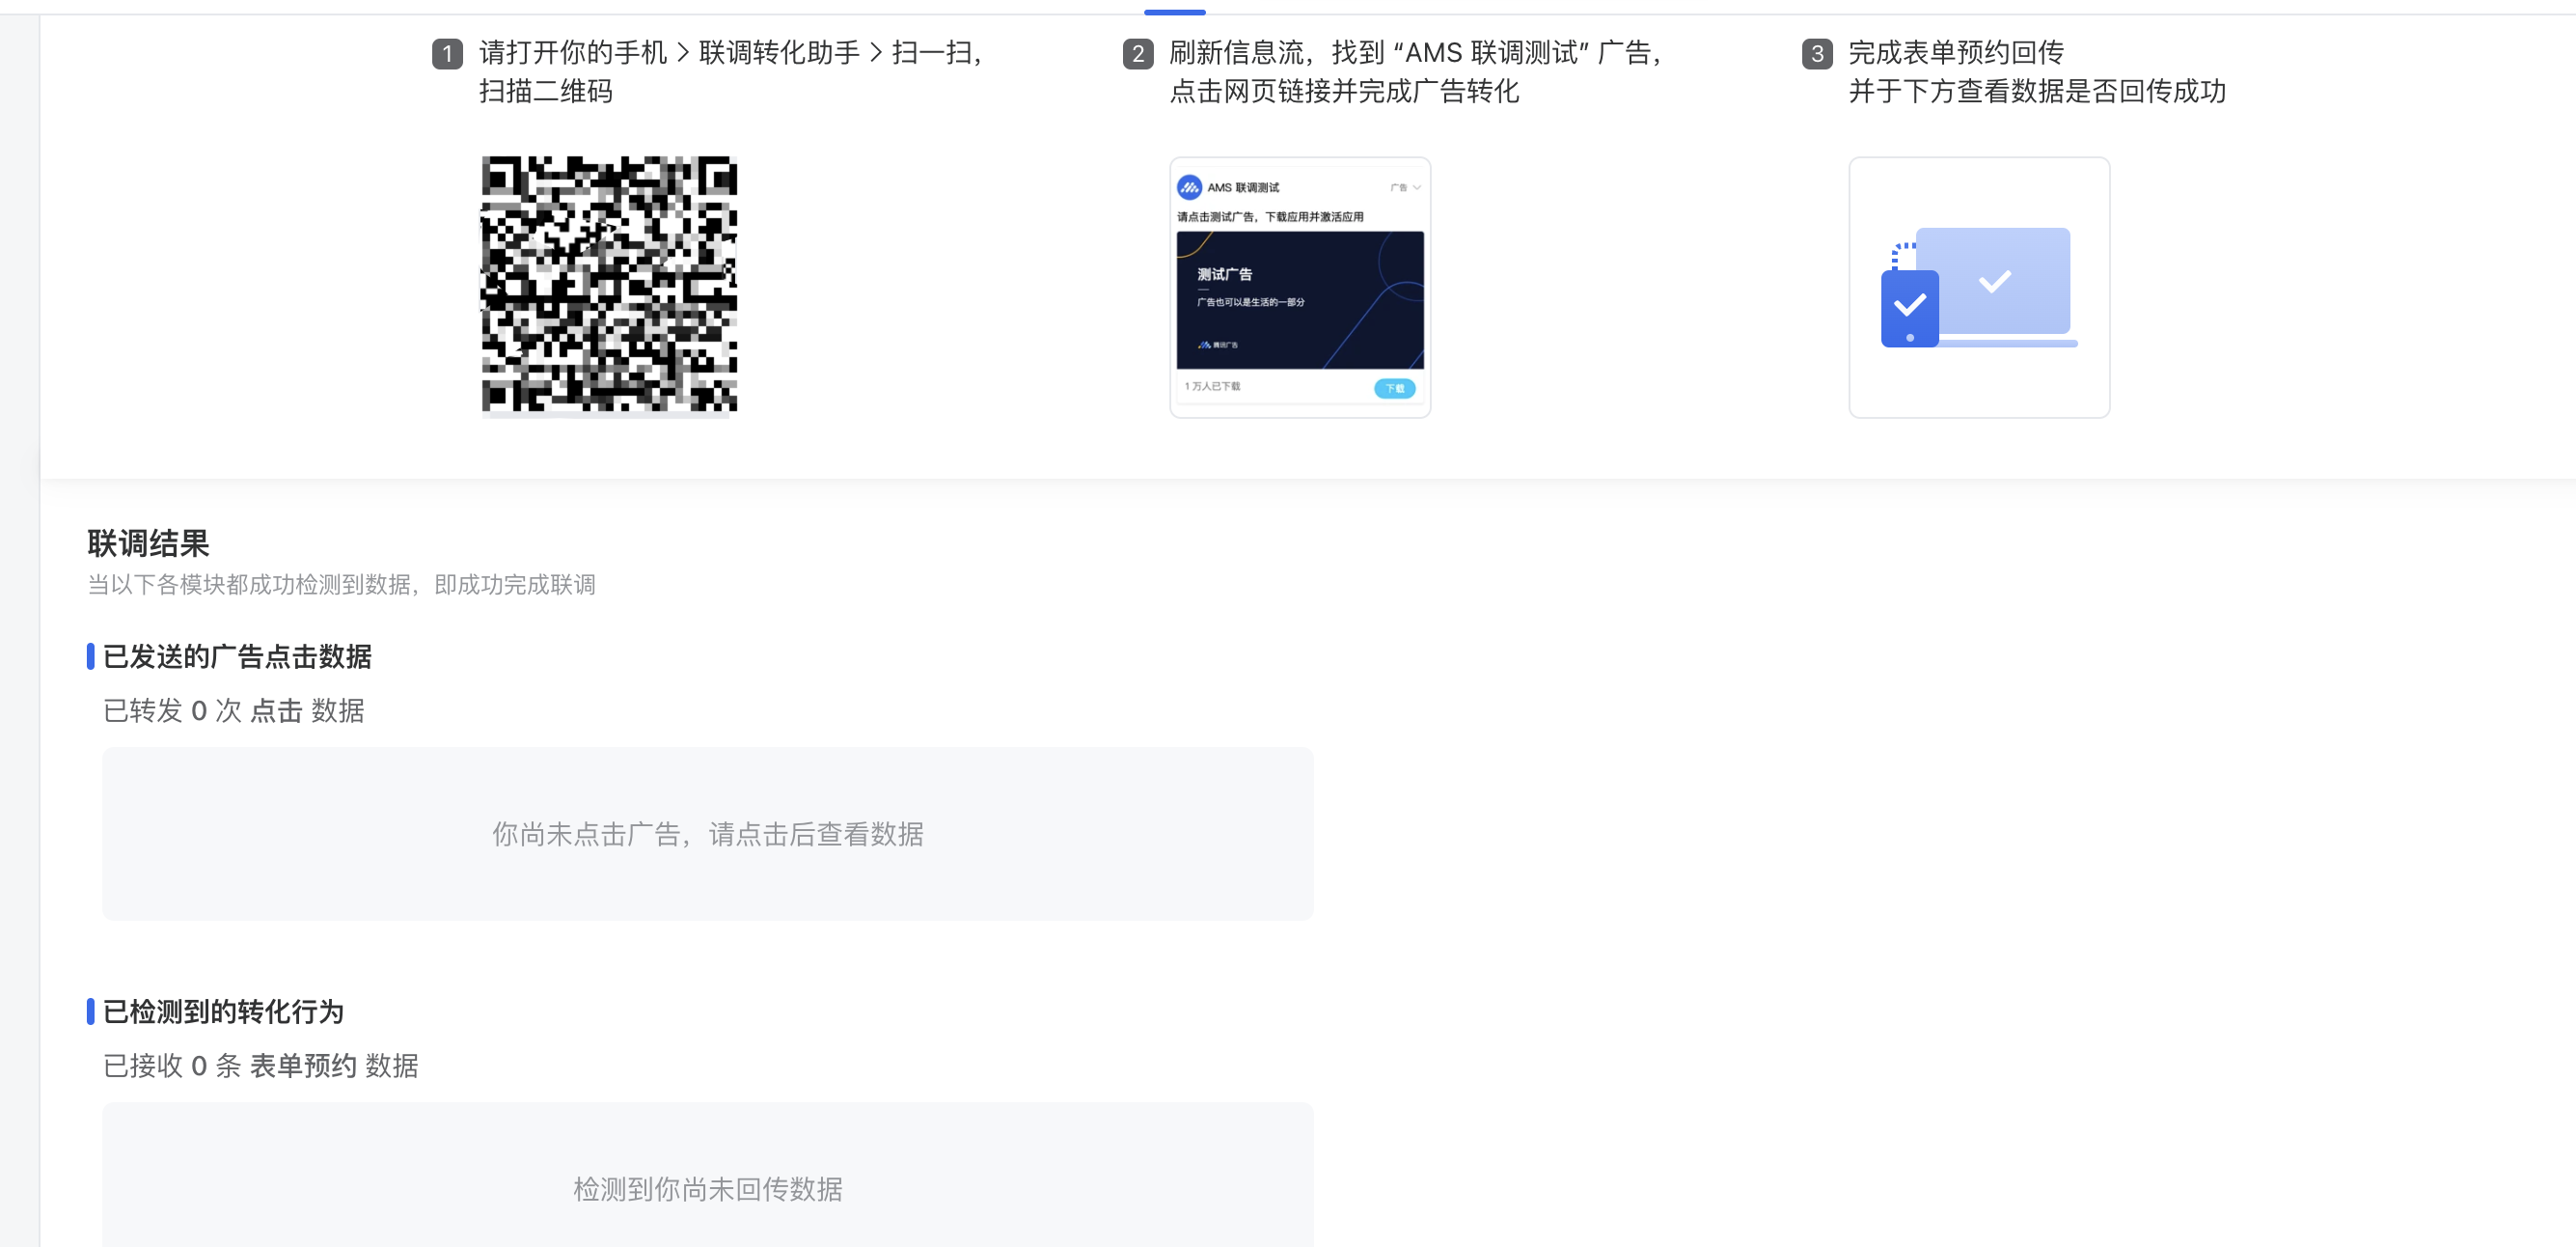Image resolution: width=2576 pixels, height=1247 pixels.
Task: Click the phone checkmark icon in illustration
Action: (1909, 308)
